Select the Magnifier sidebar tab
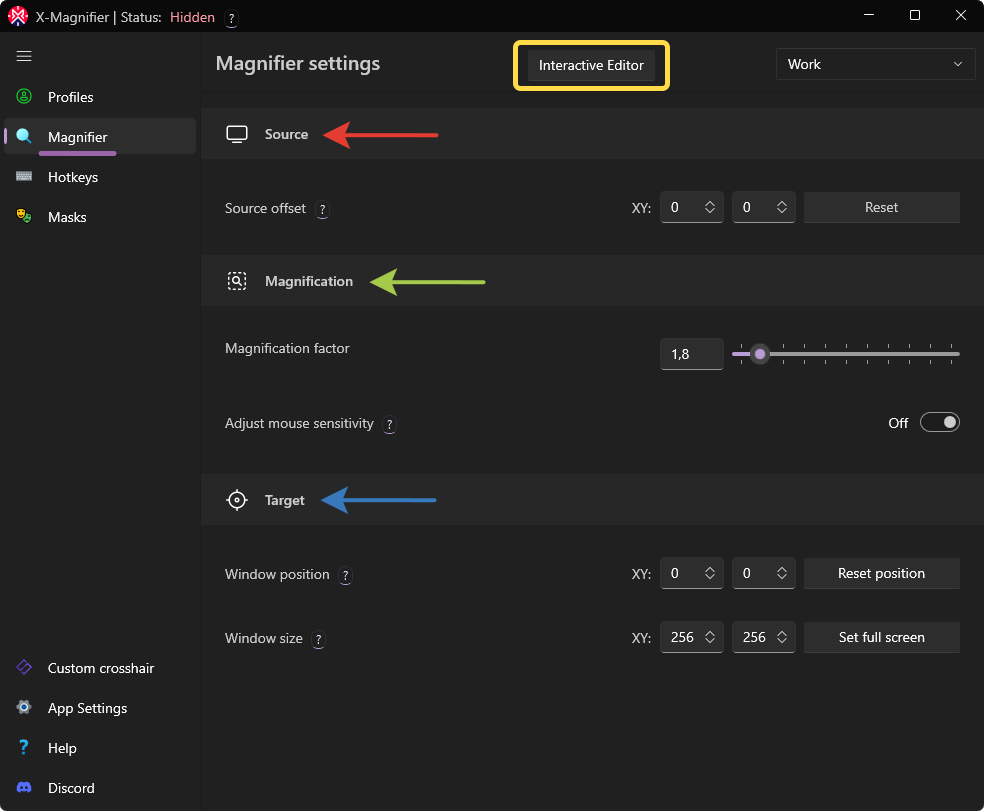This screenshot has height=811, width=984. (78, 137)
